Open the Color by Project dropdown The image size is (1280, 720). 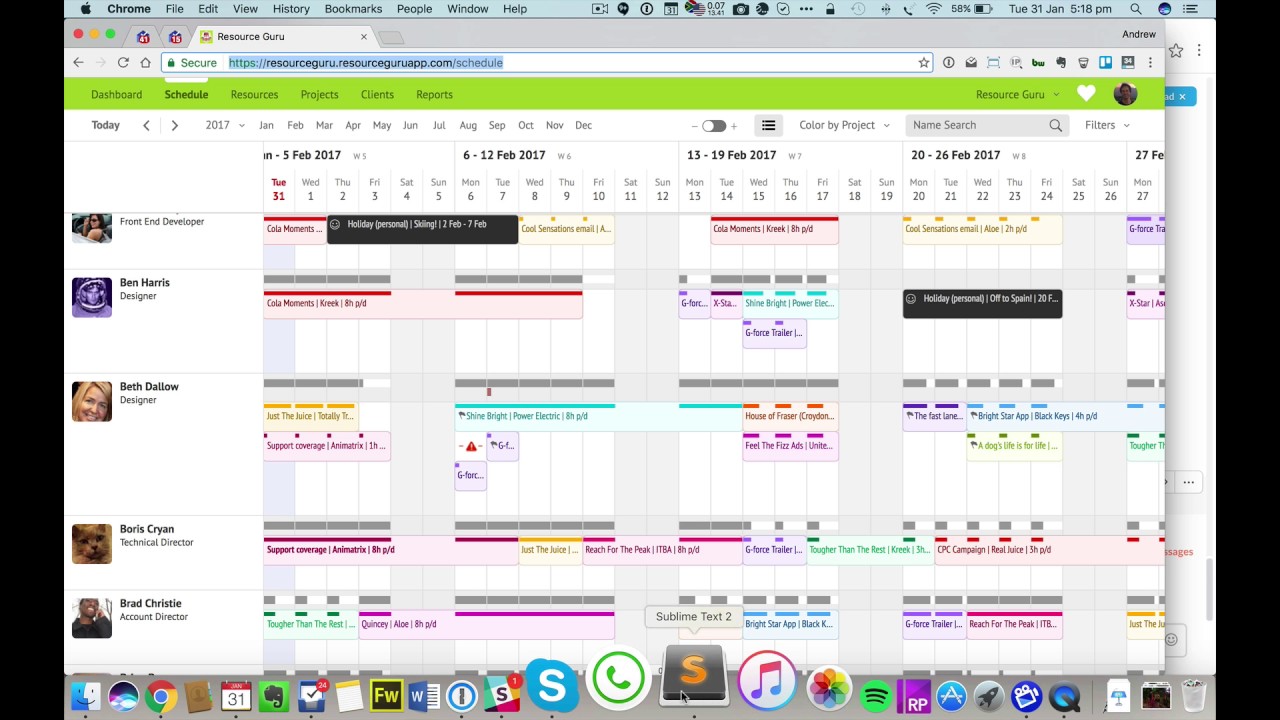[x=844, y=125]
